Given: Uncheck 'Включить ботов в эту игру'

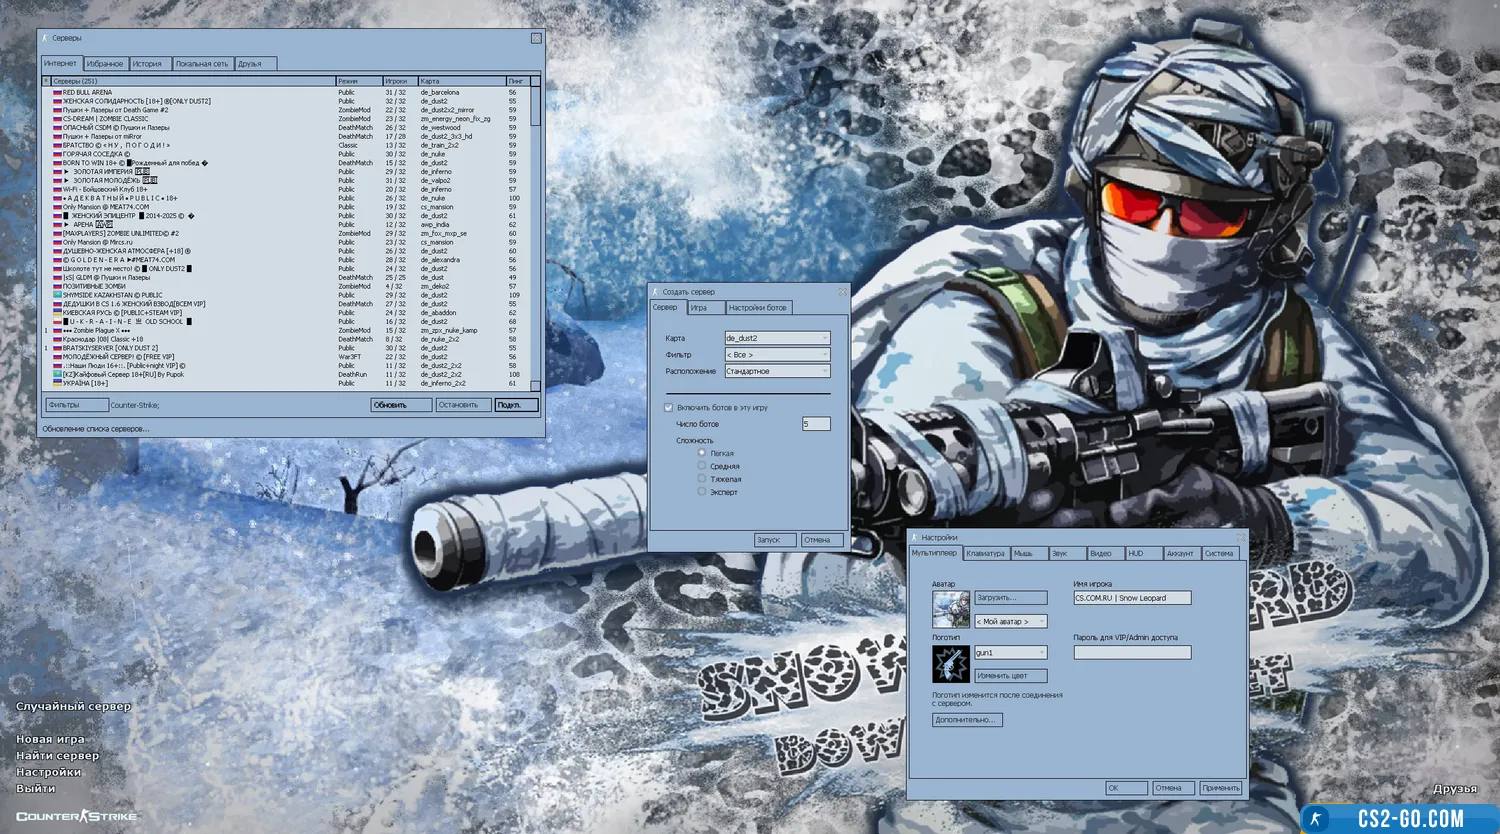Looking at the screenshot, I should (x=668, y=408).
